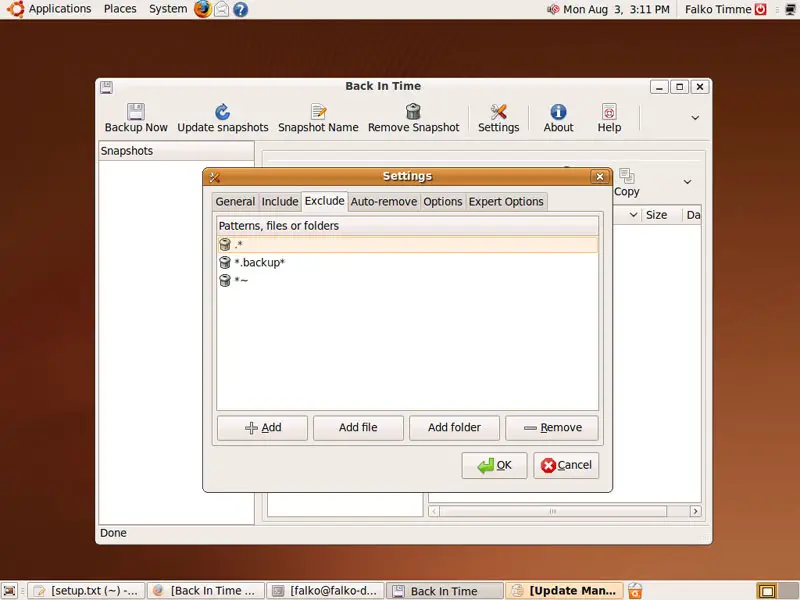Open the About info icon
This screenshot has height=600, width=800.
(558, 111)
